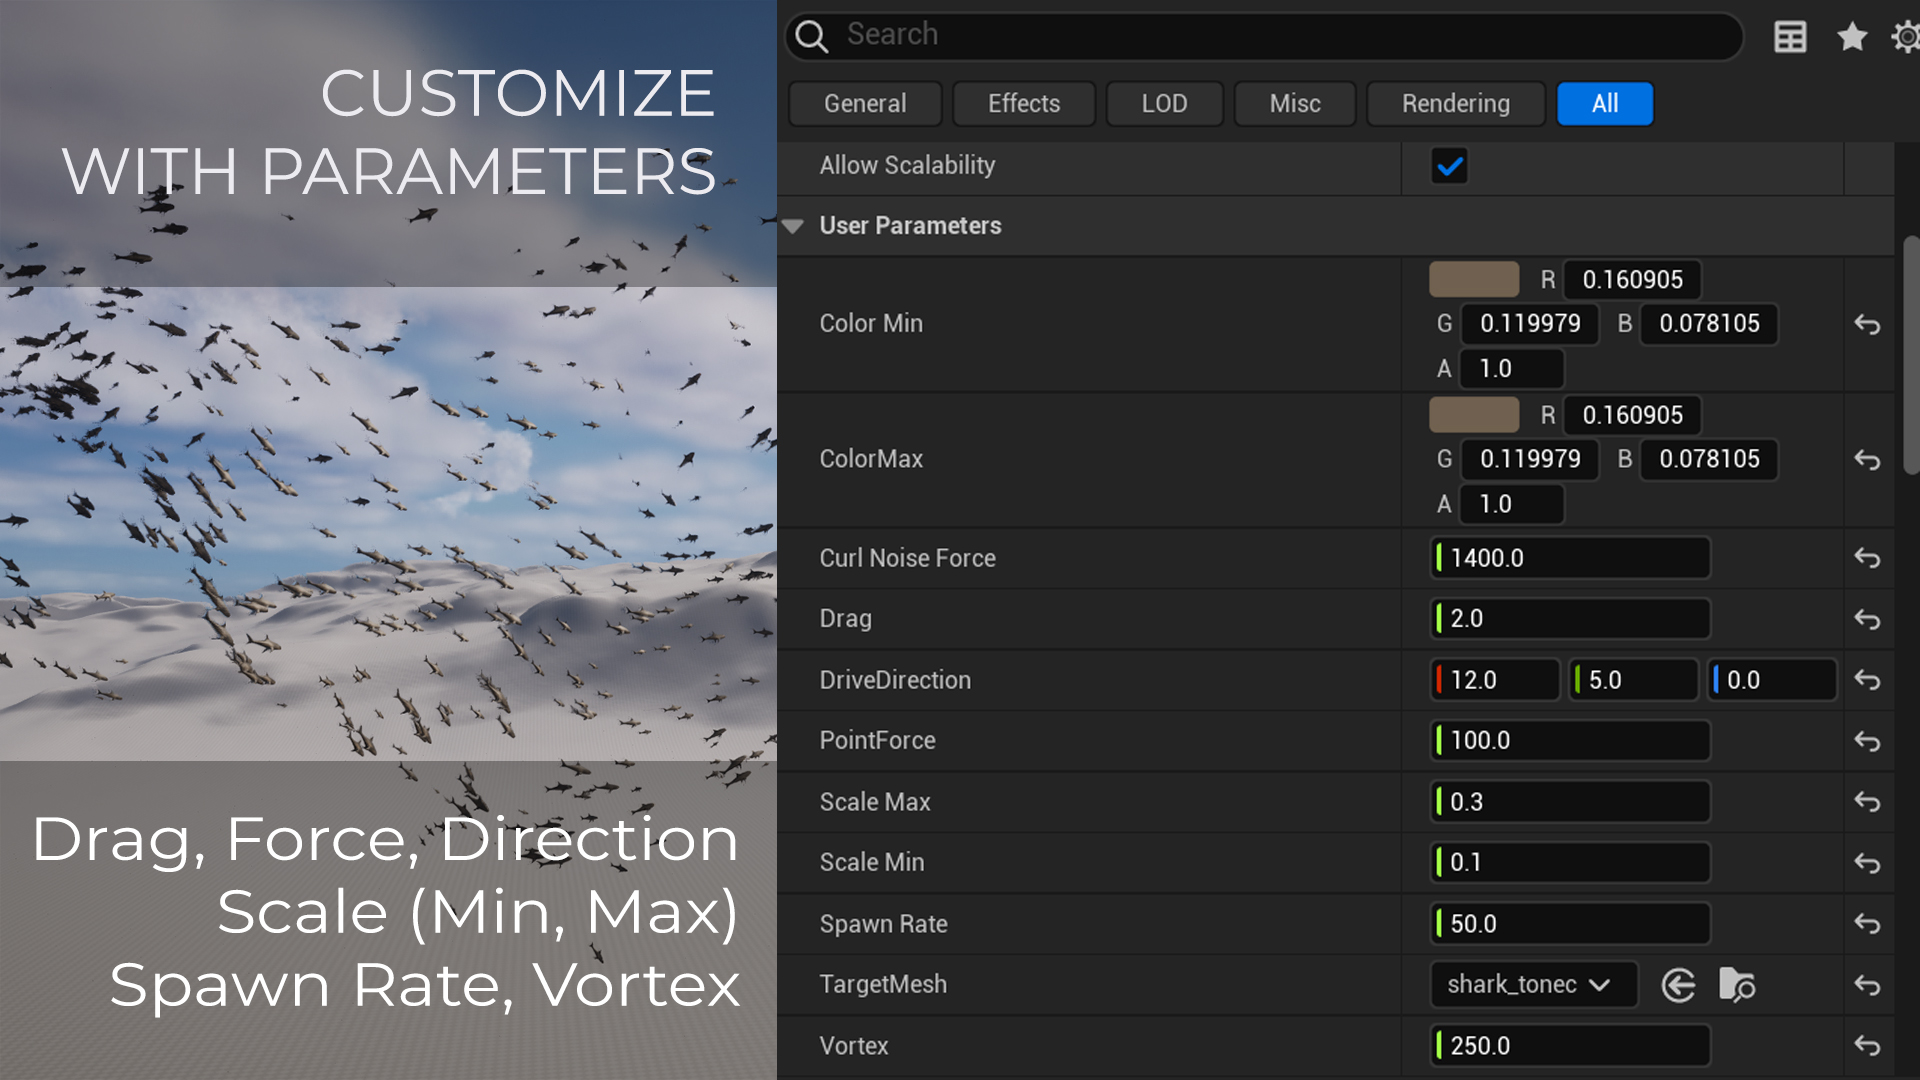Click the property matrix table icon
1920x1080 pixels.
1790,38
